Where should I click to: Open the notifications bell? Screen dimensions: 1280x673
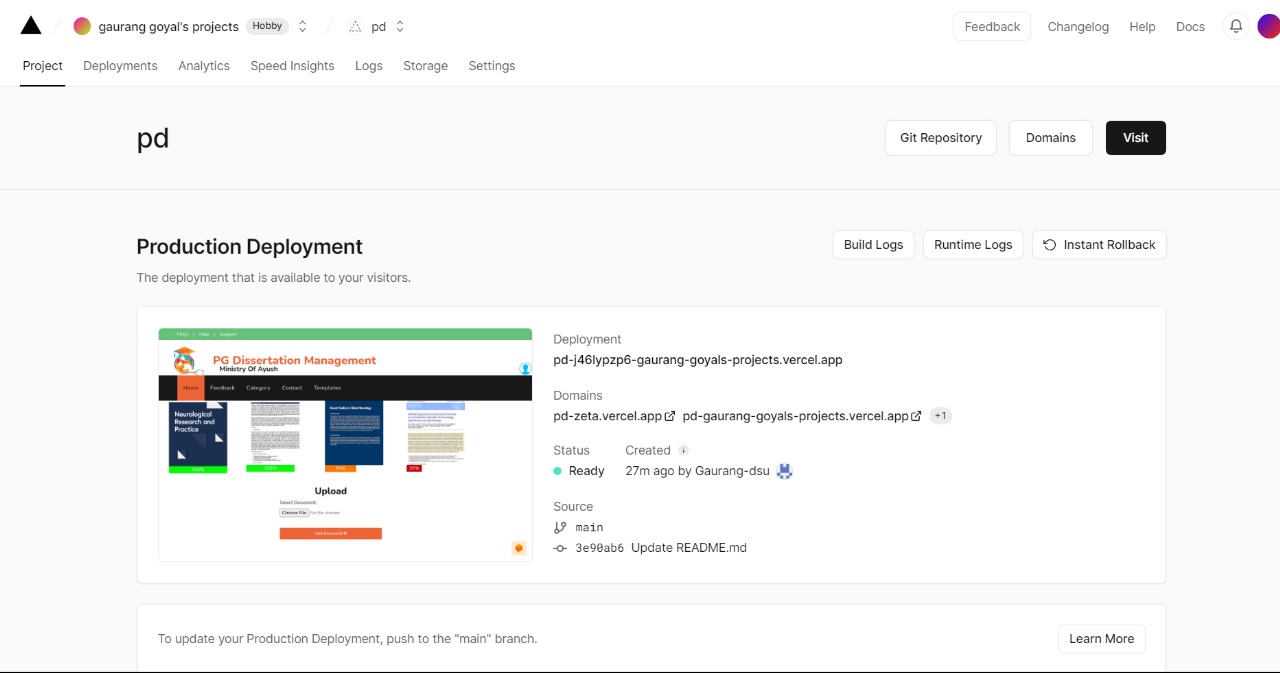(x=1236, y=26)
